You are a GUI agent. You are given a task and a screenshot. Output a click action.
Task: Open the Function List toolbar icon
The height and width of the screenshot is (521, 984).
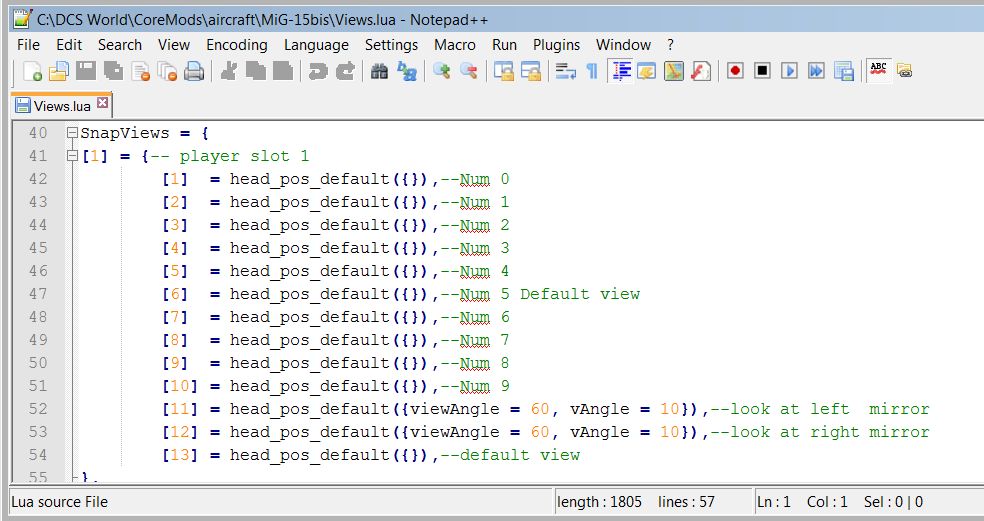700,71
